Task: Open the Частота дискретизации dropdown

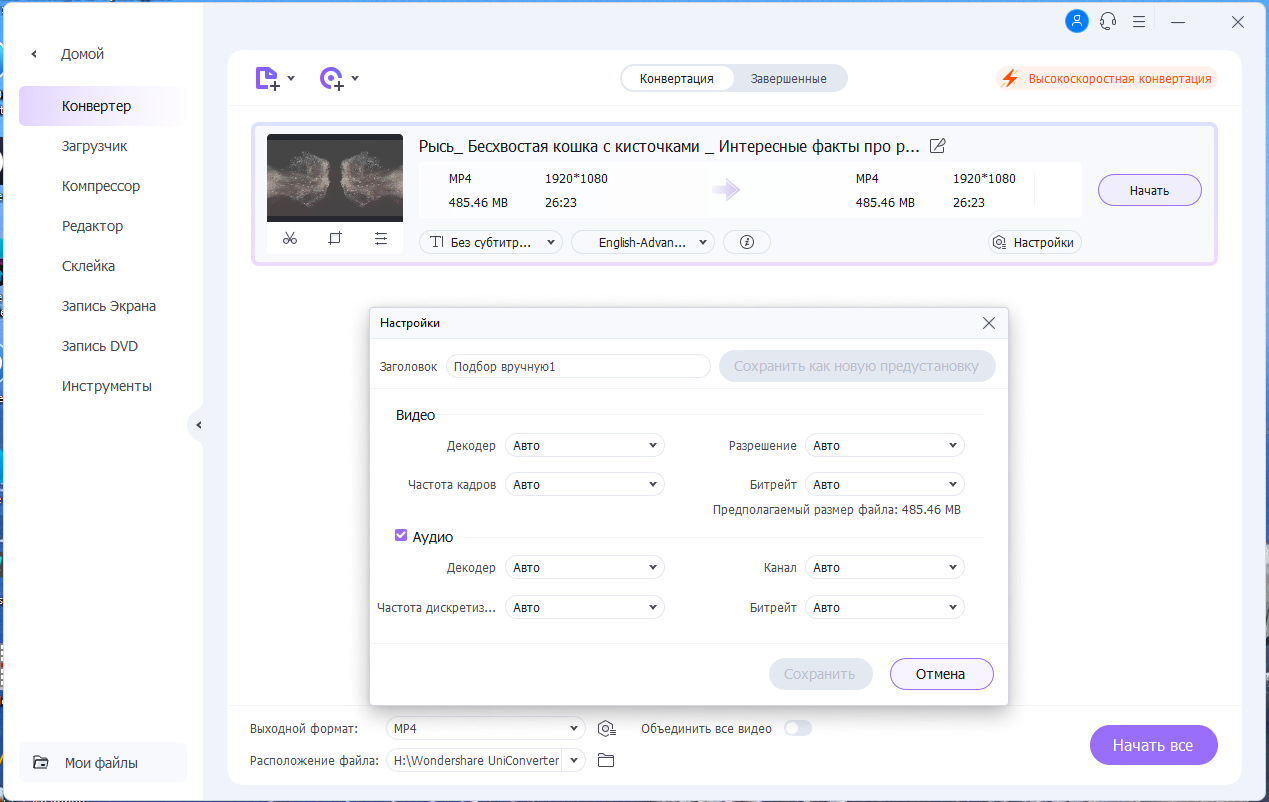Action: [x=585, y=607]
